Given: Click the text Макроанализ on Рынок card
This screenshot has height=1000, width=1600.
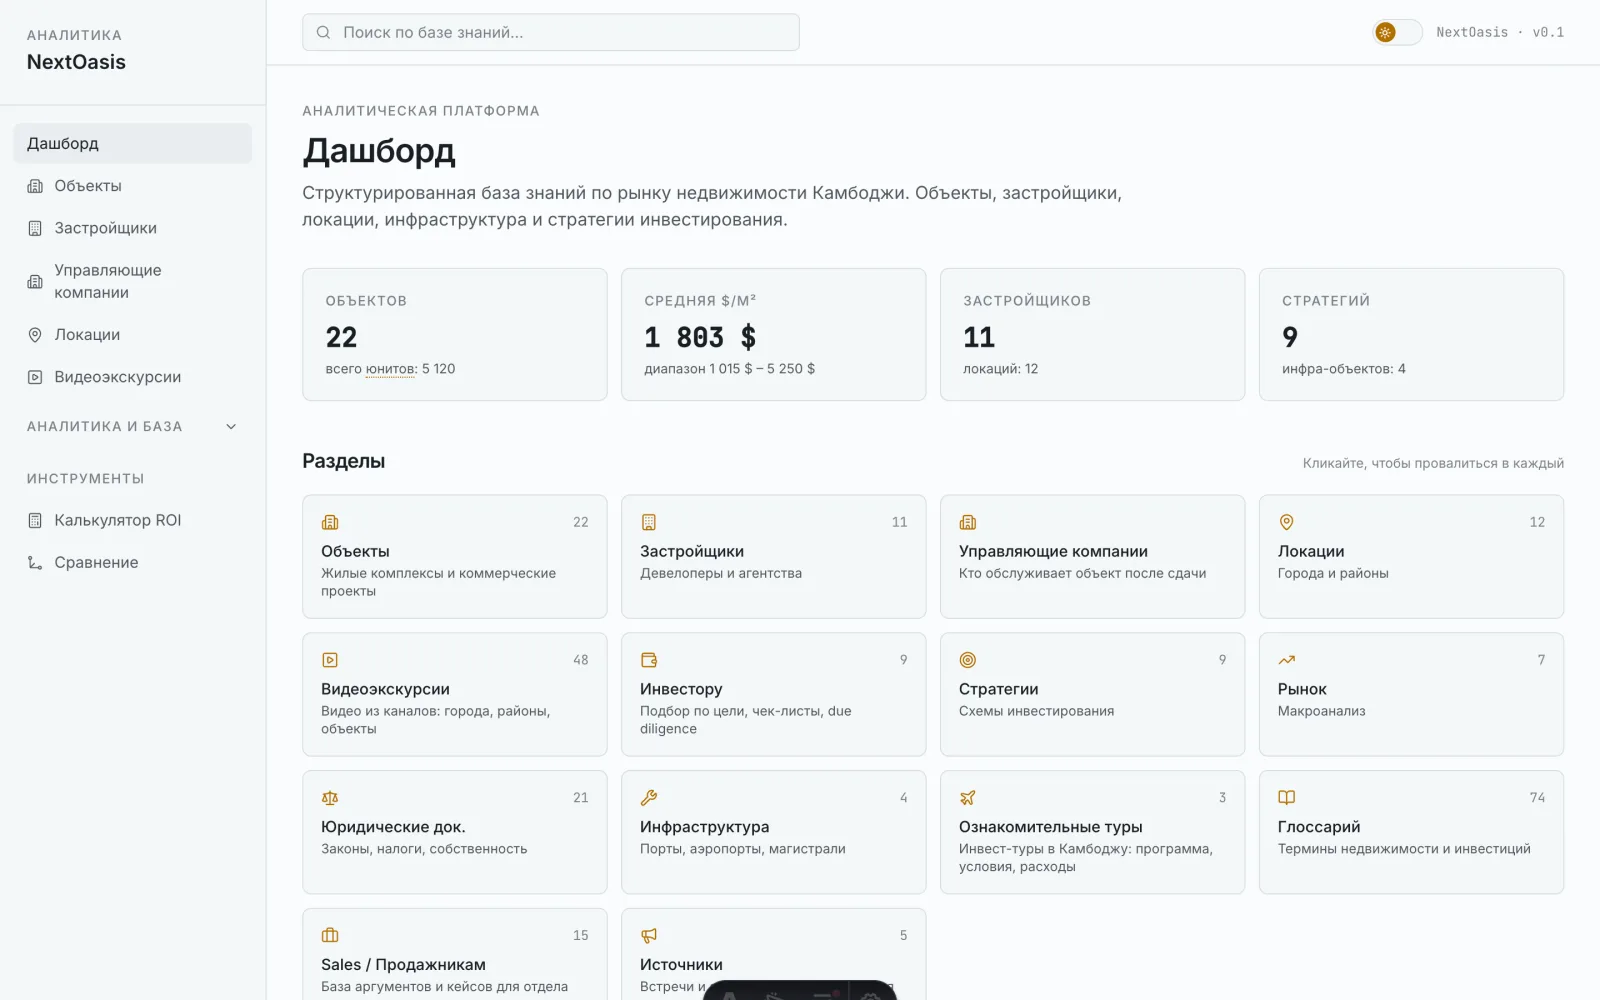Looking at the screenshot, I should [x=1321, y=711].
